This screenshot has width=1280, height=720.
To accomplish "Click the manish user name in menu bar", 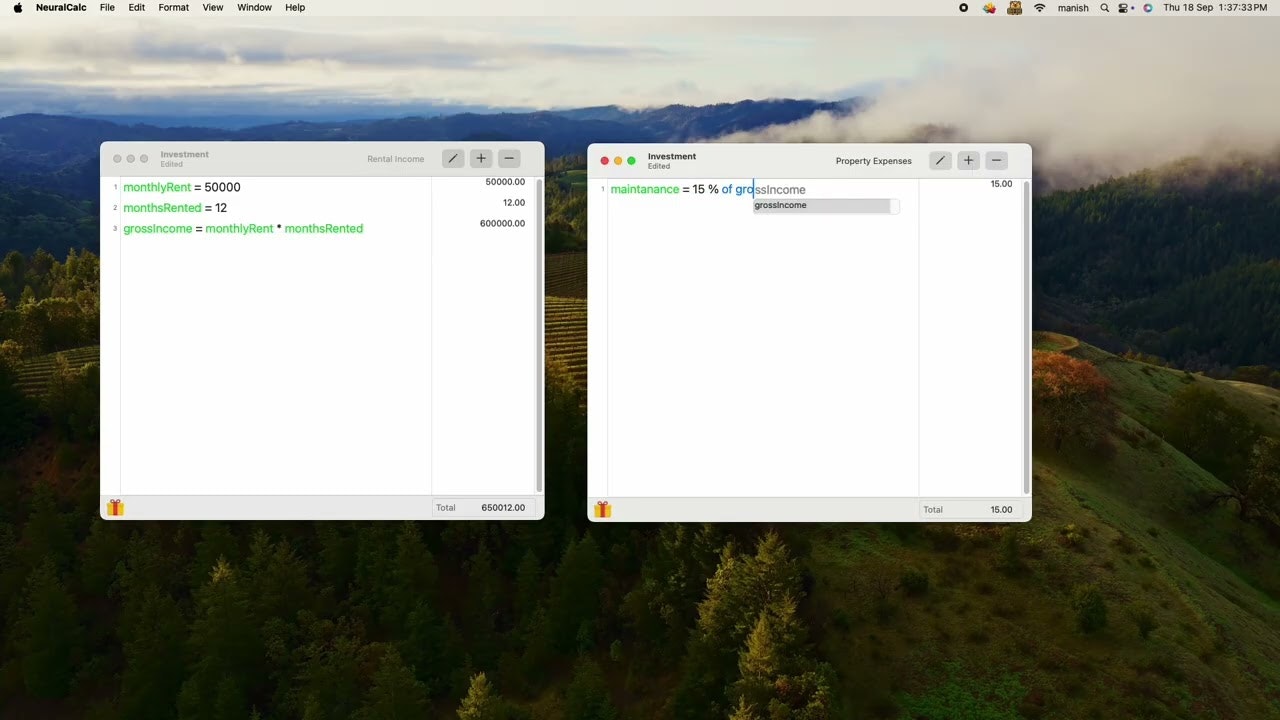I will (x=1073, y=7).
